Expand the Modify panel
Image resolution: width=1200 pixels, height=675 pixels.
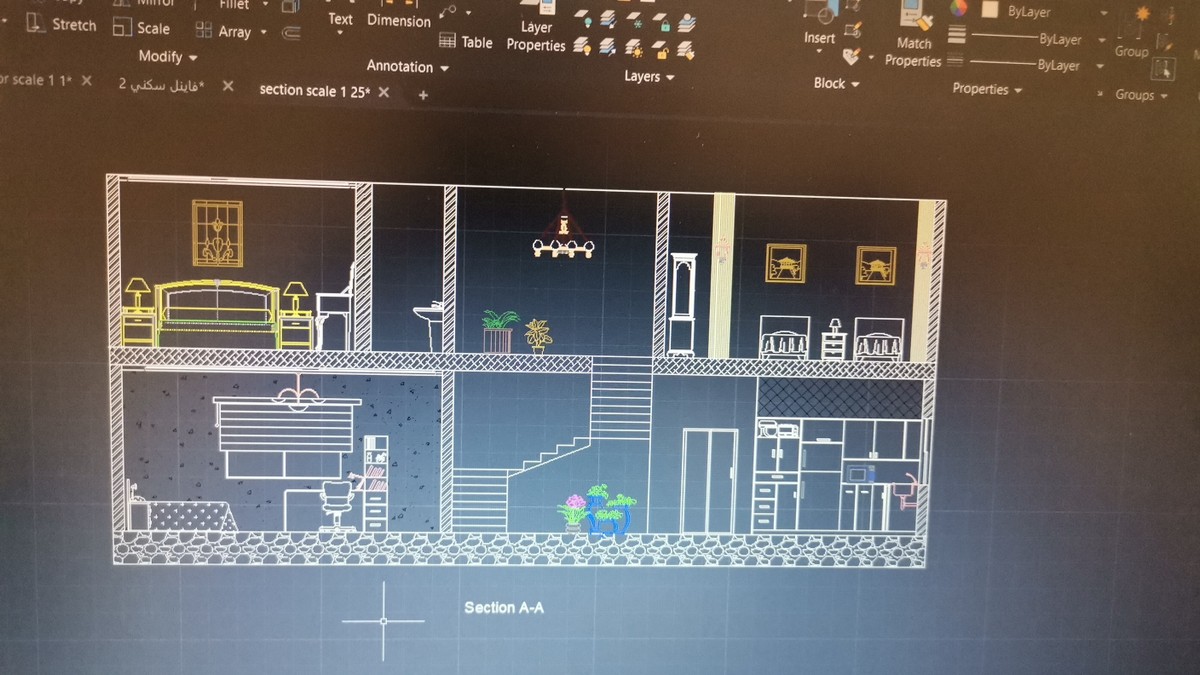[x=167, y=57]
